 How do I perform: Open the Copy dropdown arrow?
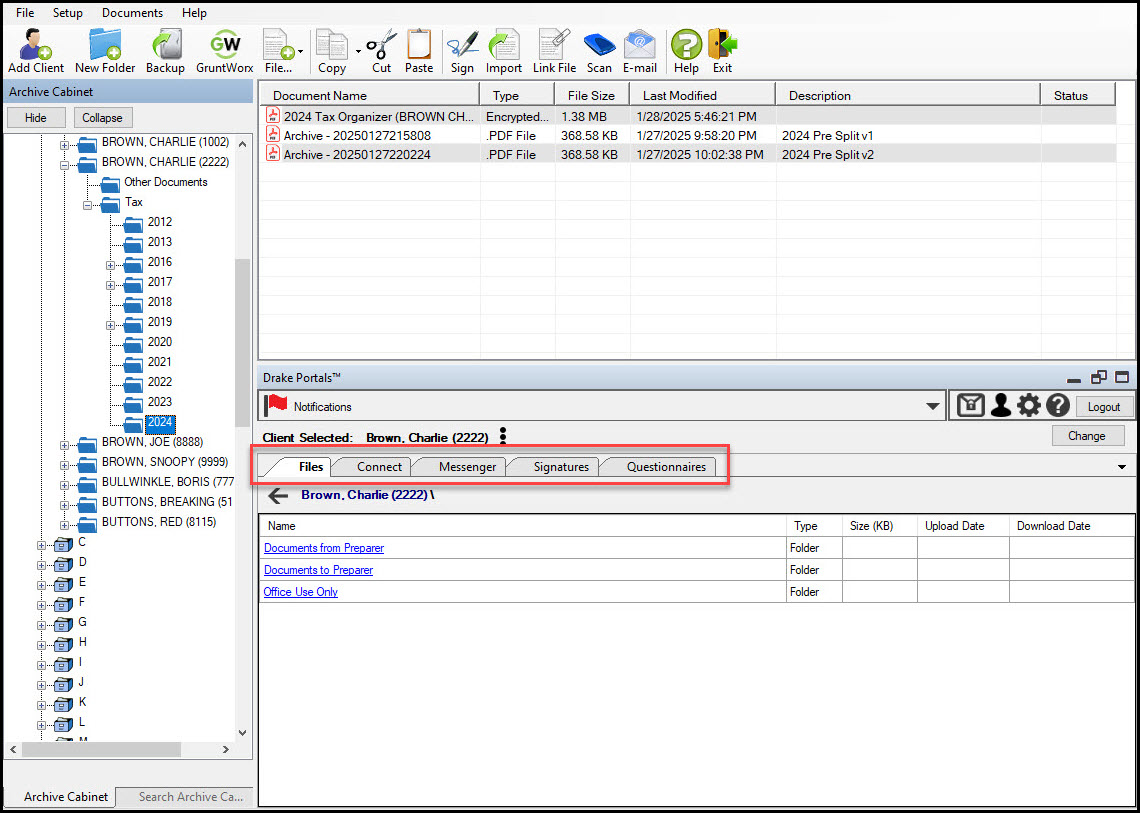(x=358, y=52)
